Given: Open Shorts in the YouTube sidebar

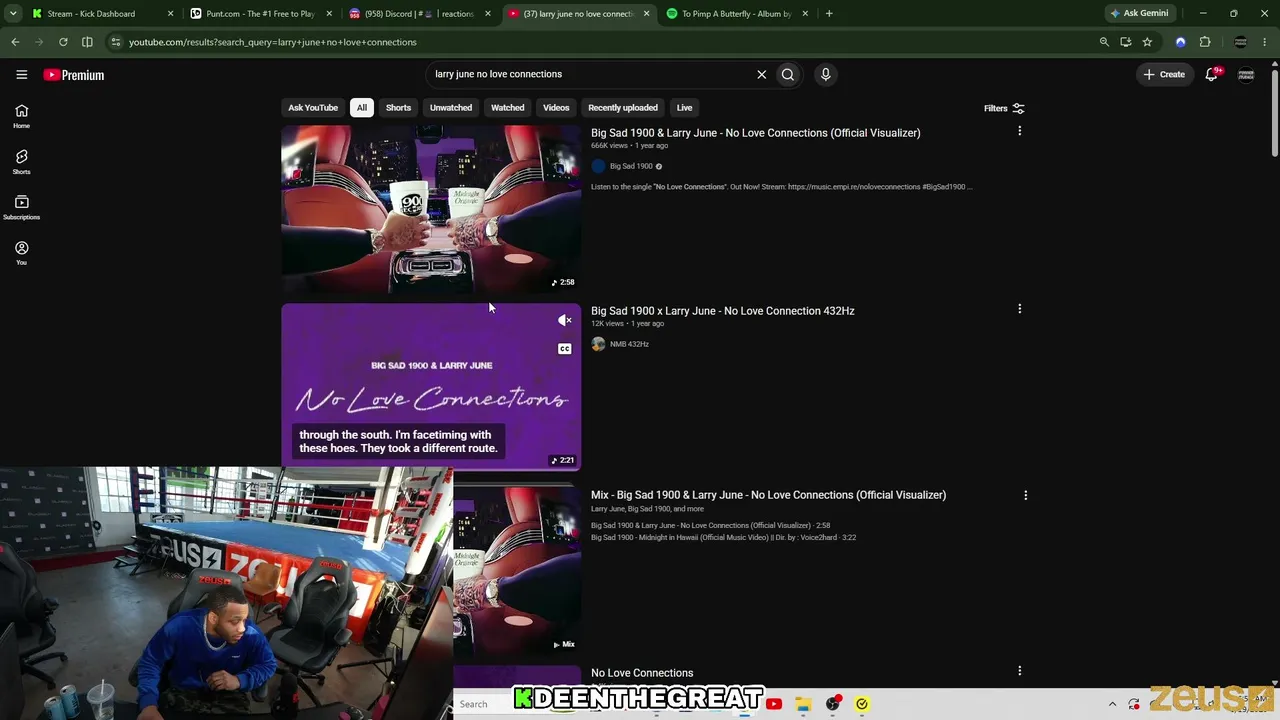Looking at the screenshot, I should pos(21,162).
